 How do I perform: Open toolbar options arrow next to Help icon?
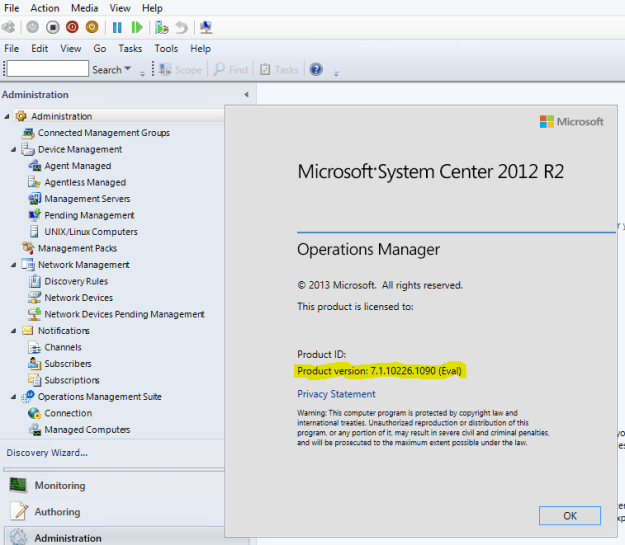tap(336, 74)
